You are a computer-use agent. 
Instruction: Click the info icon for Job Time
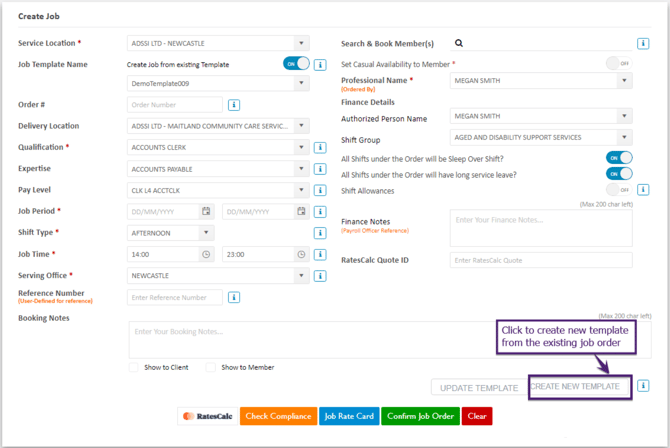click(320, 254)
